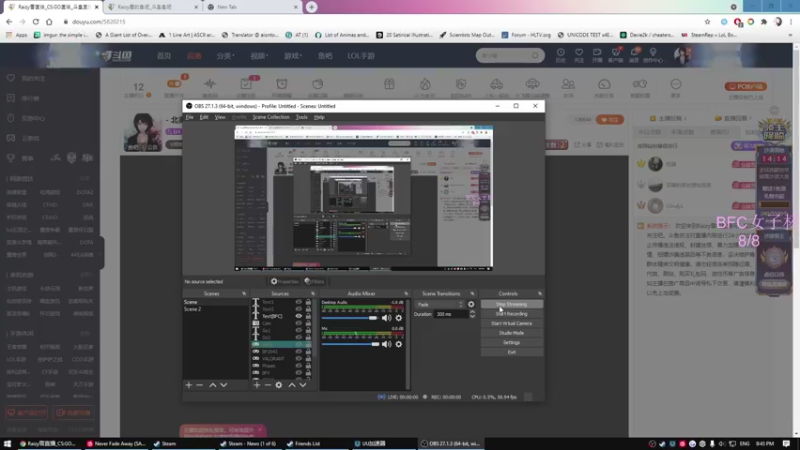Viewport: 800px width, 450px height.
Task: Open Desktop Audio settings gear
Action: (x=398, y=318)
